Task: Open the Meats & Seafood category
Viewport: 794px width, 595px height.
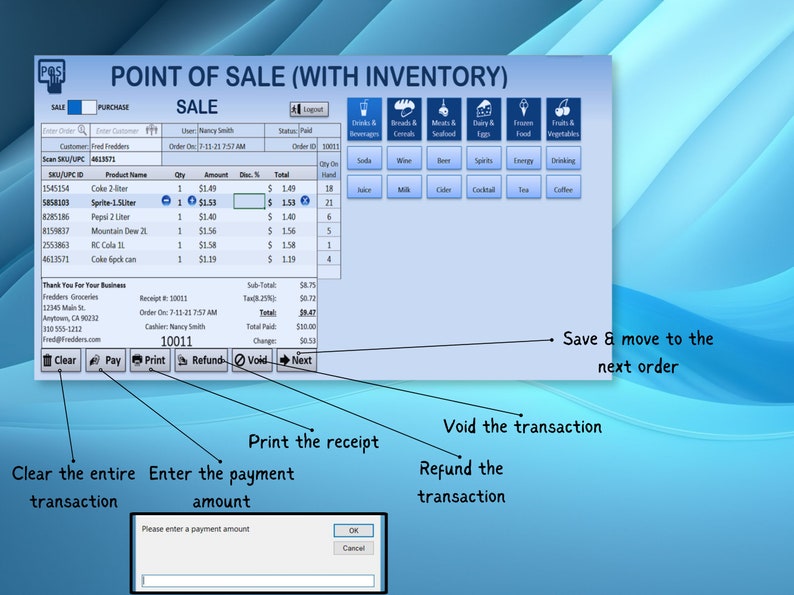Action: click(444, 119)
